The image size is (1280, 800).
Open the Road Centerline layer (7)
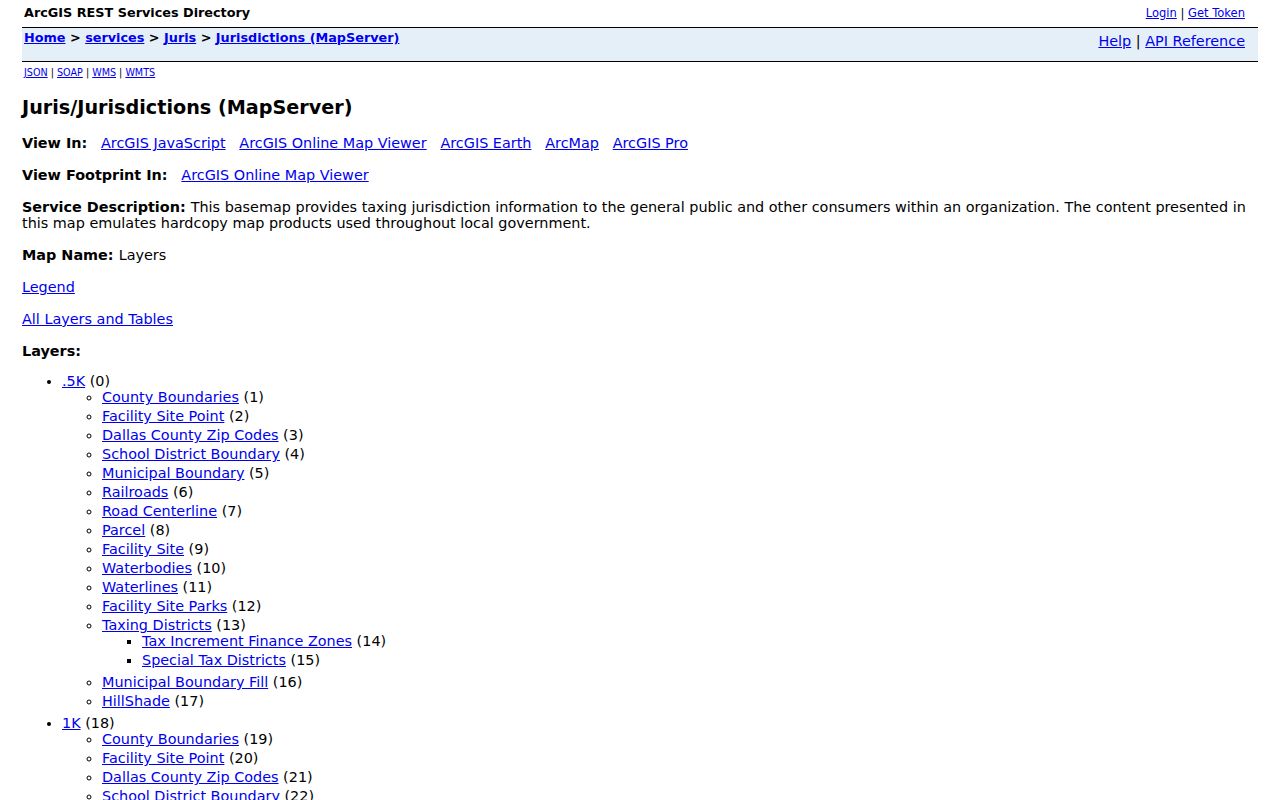(x=159, y=511)
